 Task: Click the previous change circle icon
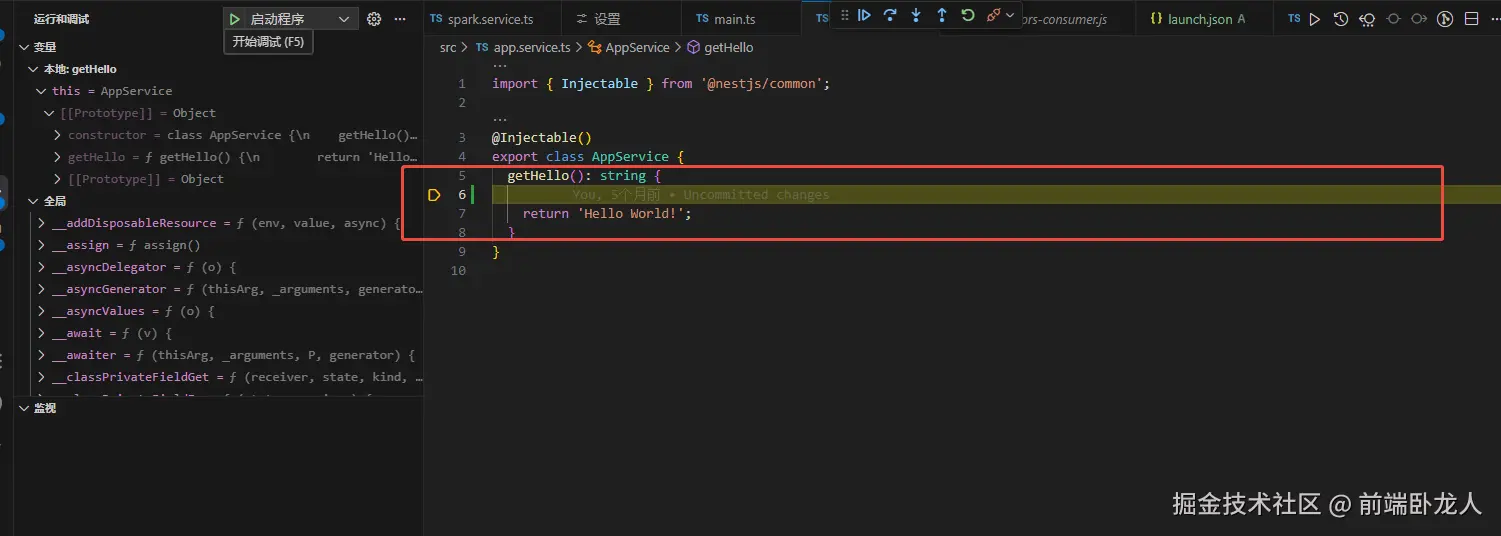[x=1393, y=19]
